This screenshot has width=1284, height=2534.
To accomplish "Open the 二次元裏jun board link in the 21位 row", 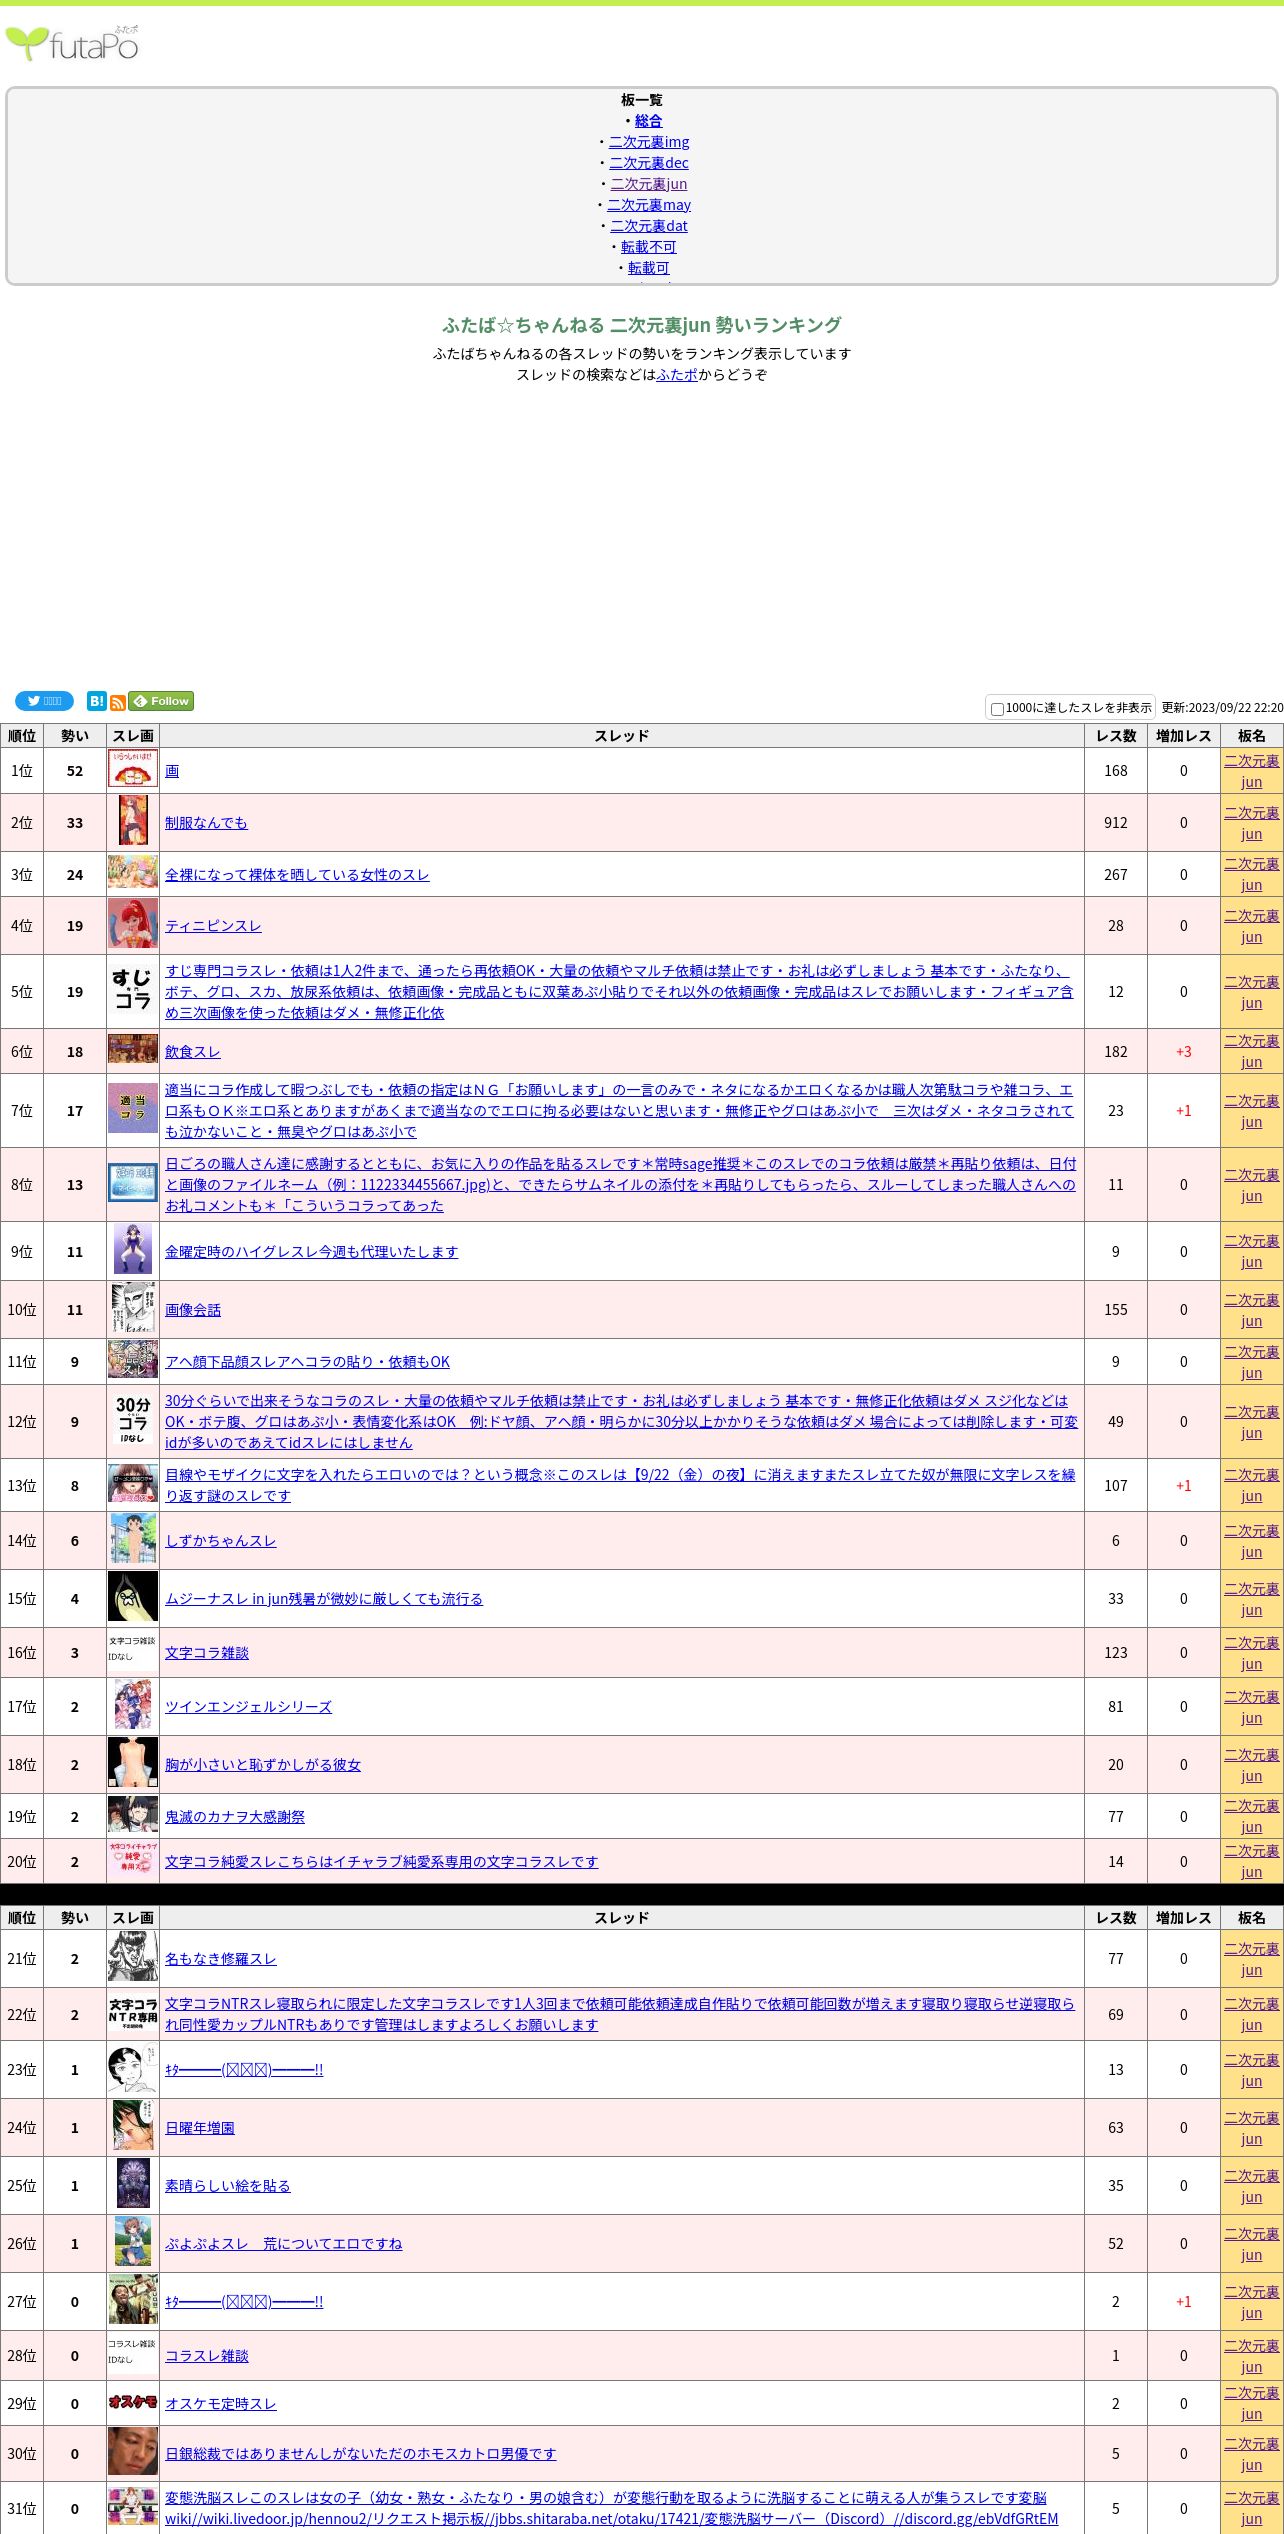I will (1251, 1959).
